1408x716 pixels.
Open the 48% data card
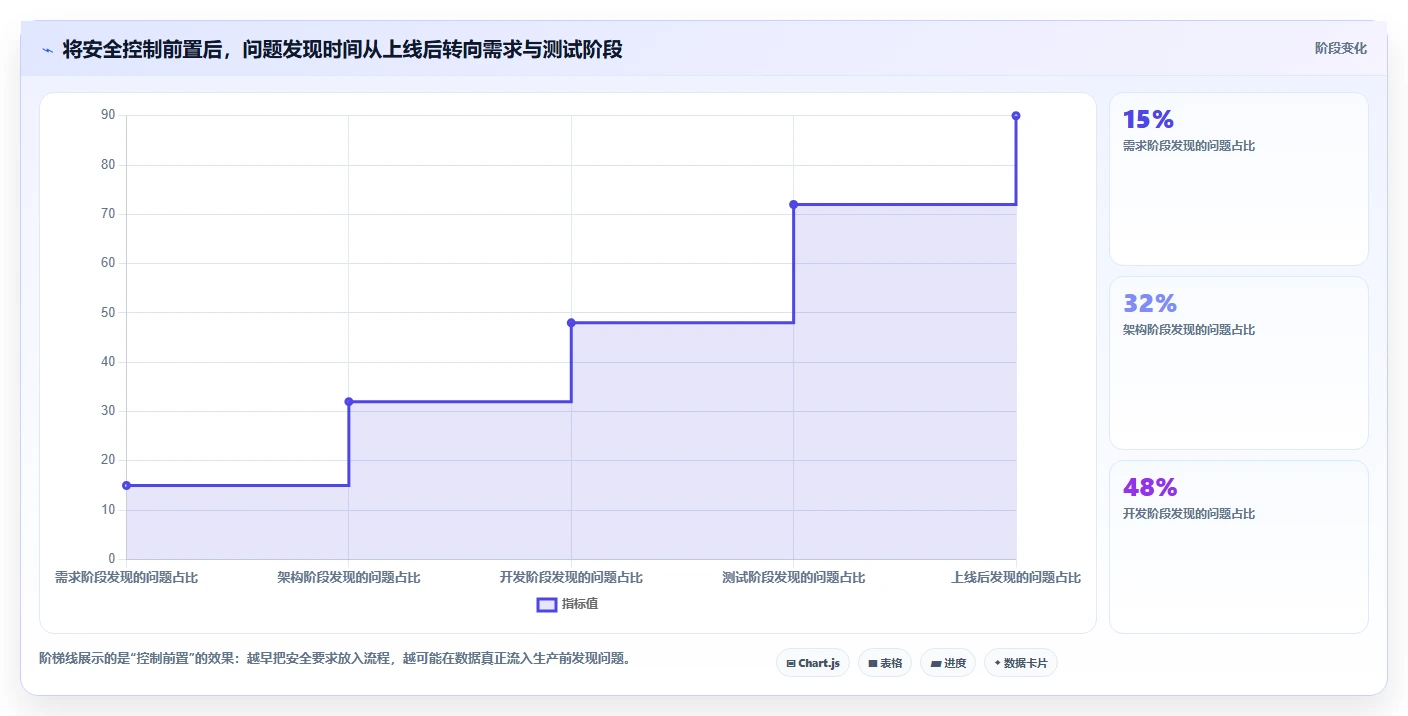click(1239, 547)
